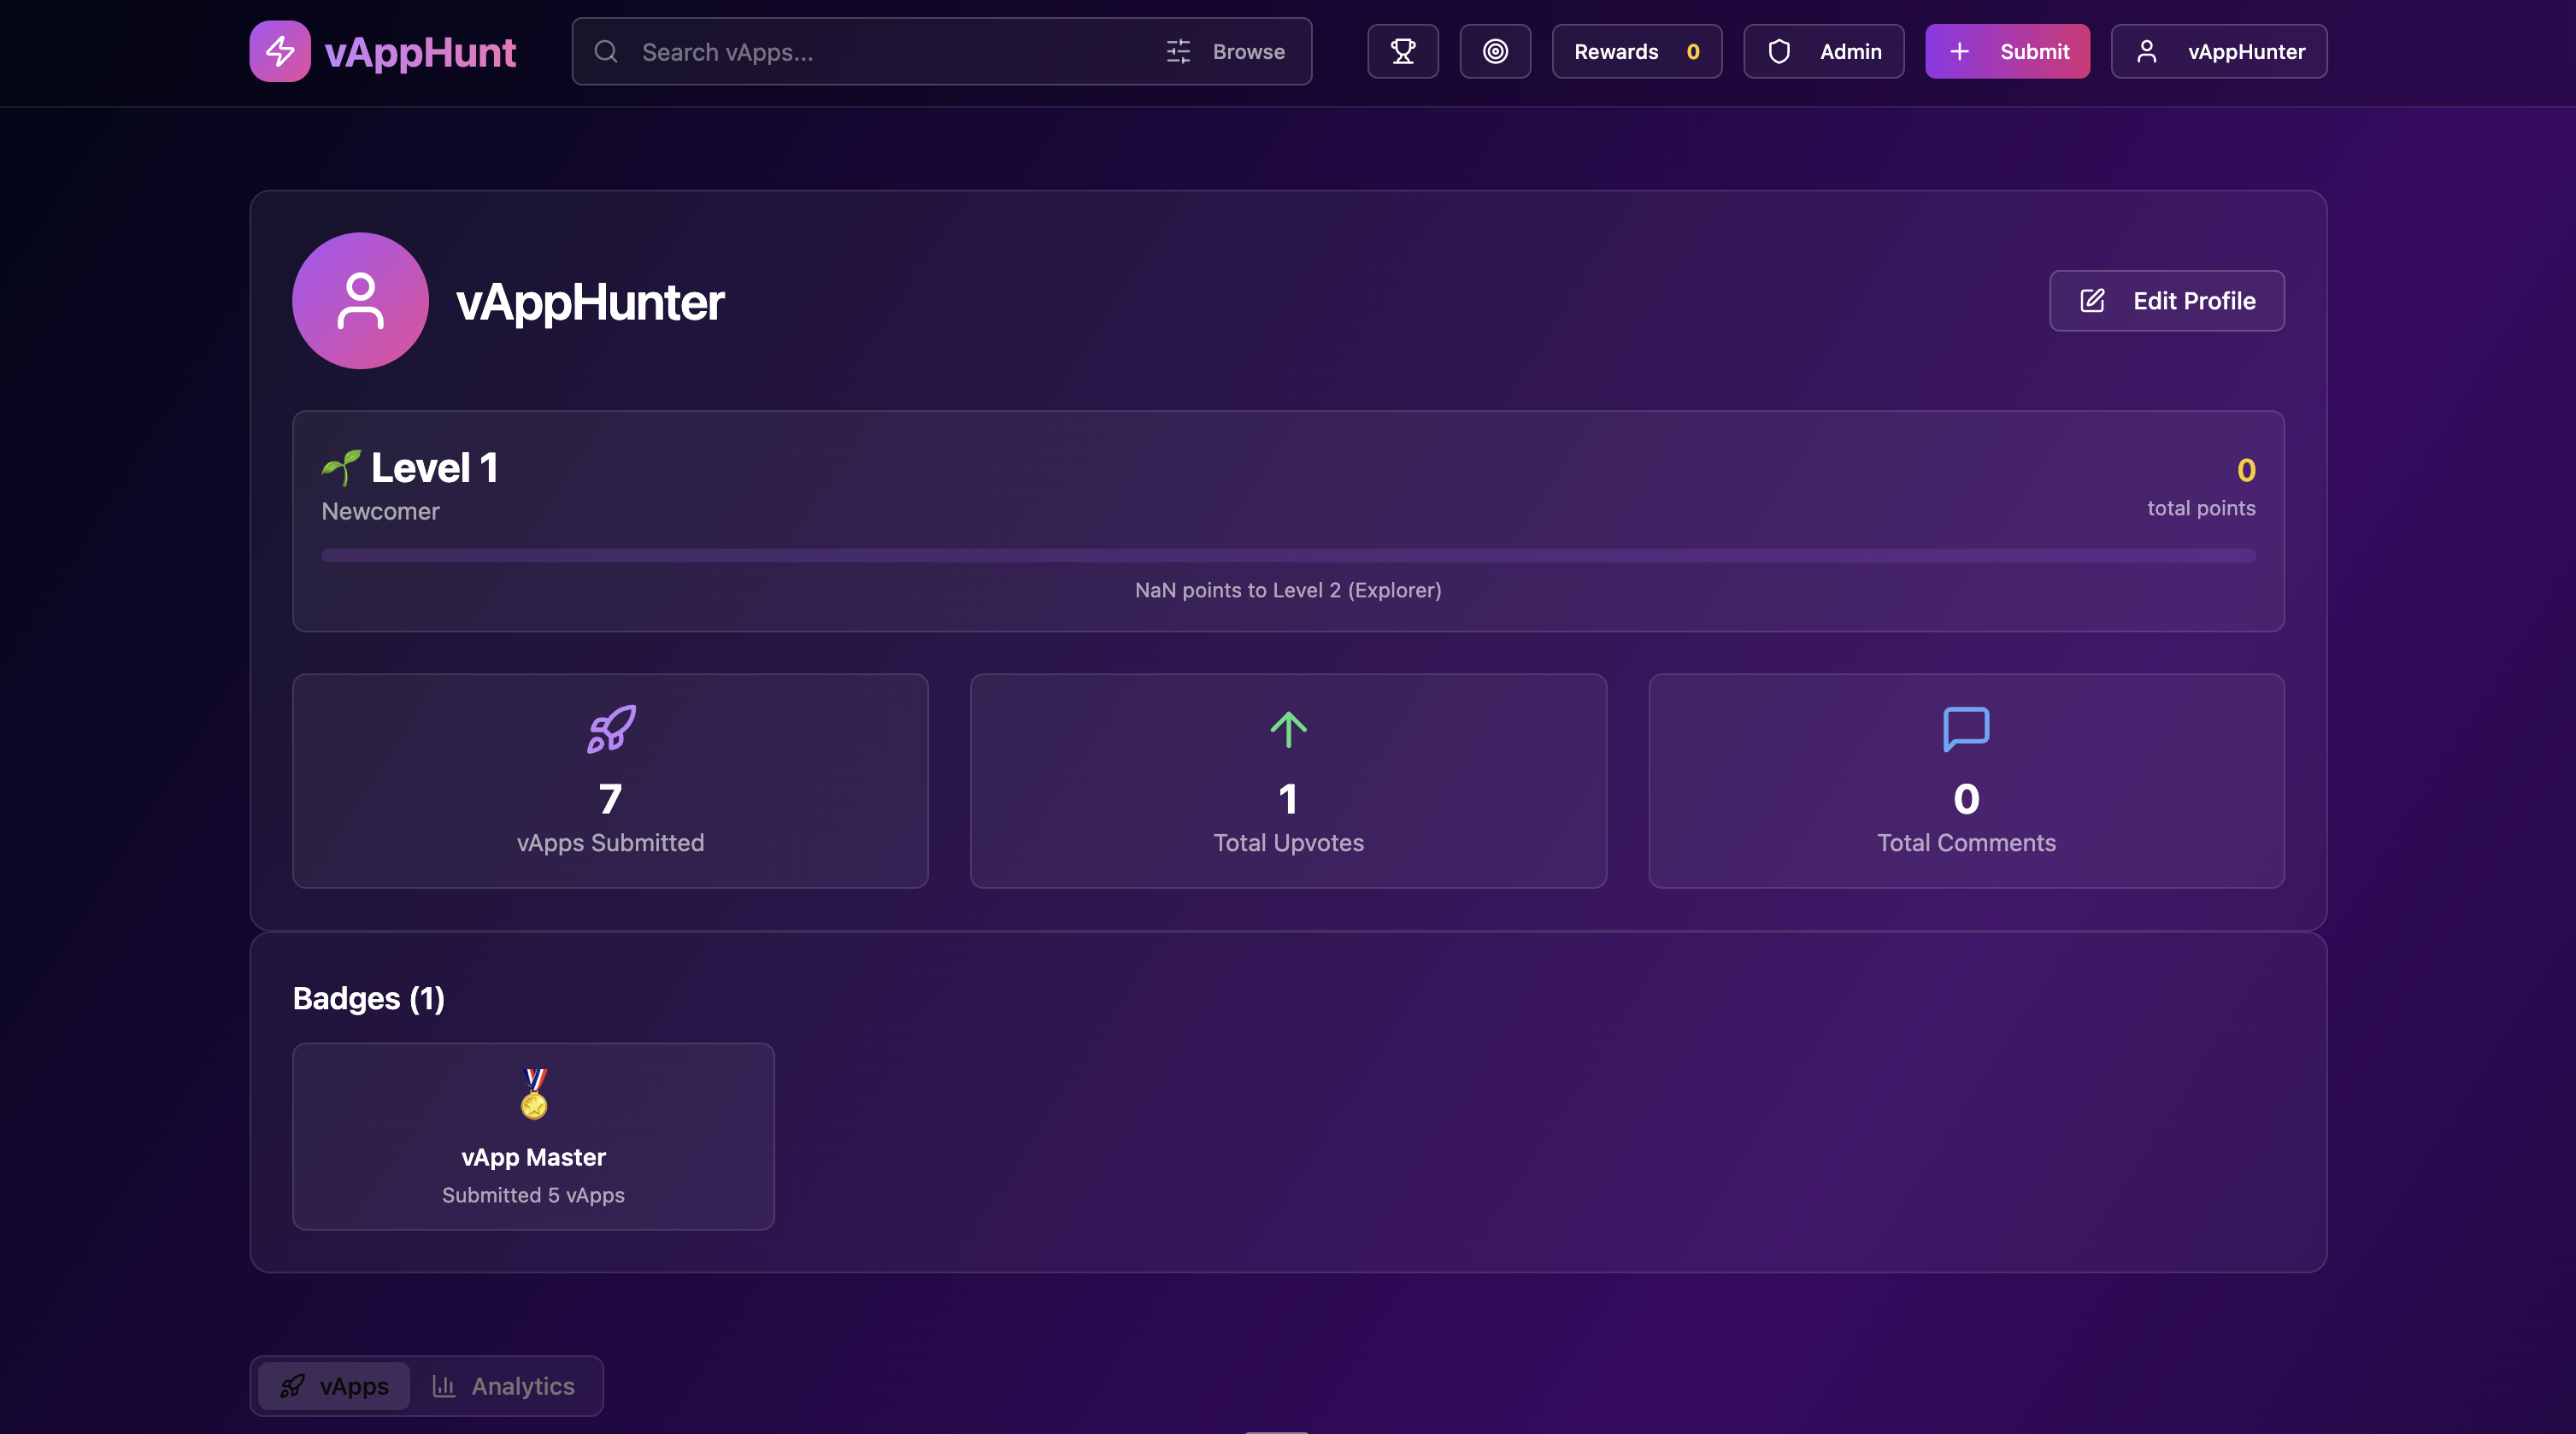Viewport: 2576px width, 1434px height.
Task: Open the trophy leaderboard icon
Action: [1402, 50]
